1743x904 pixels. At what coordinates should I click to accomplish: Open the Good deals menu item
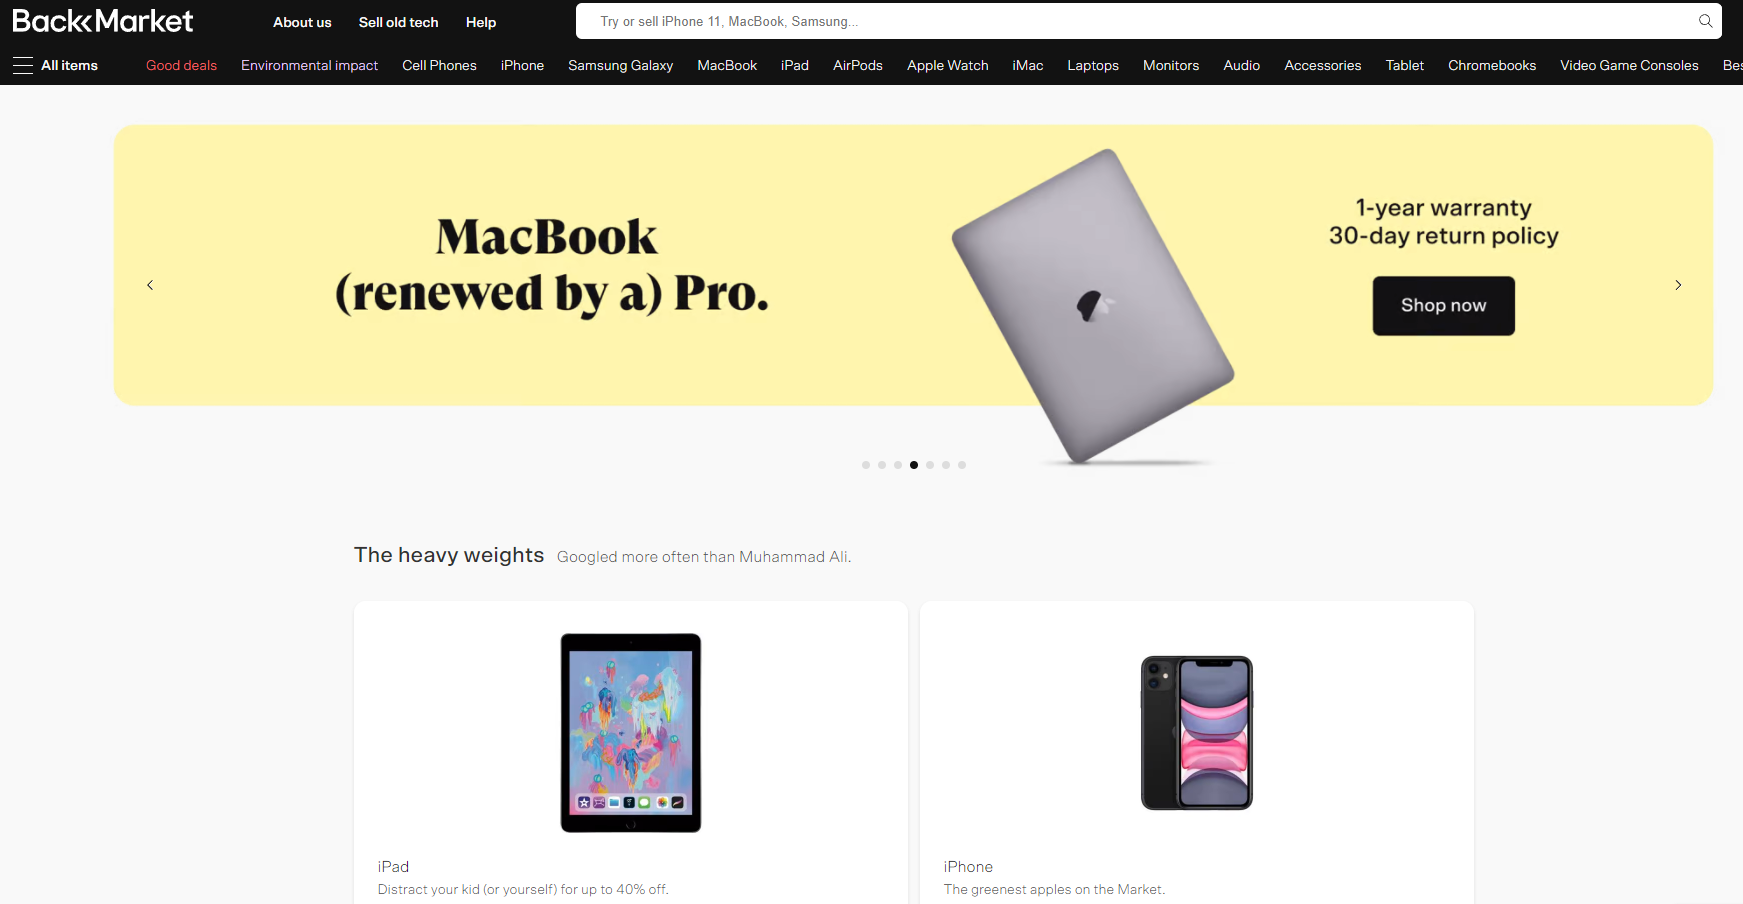[181, 65]
